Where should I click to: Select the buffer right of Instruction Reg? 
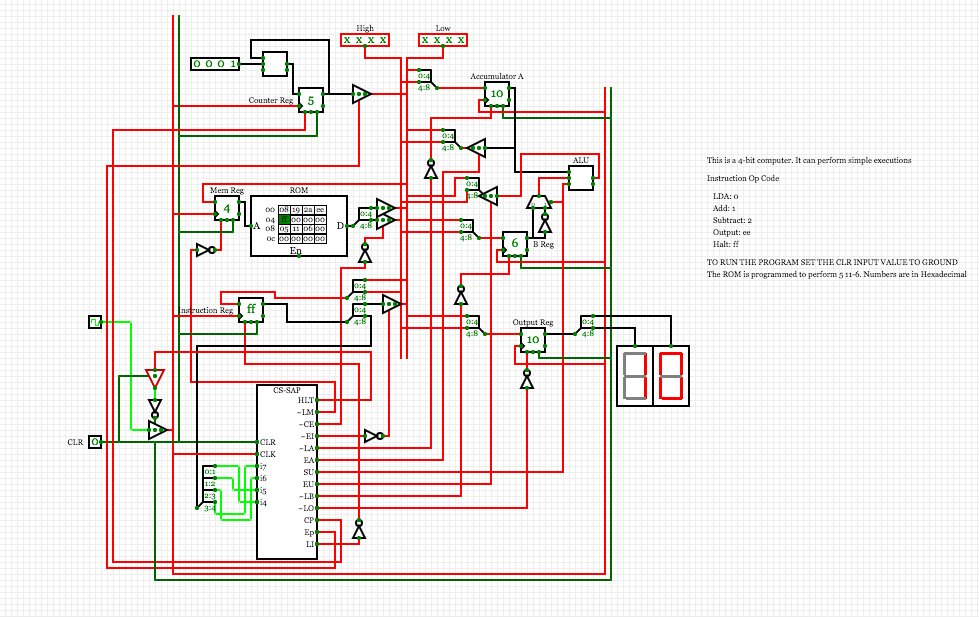point(392,304)
